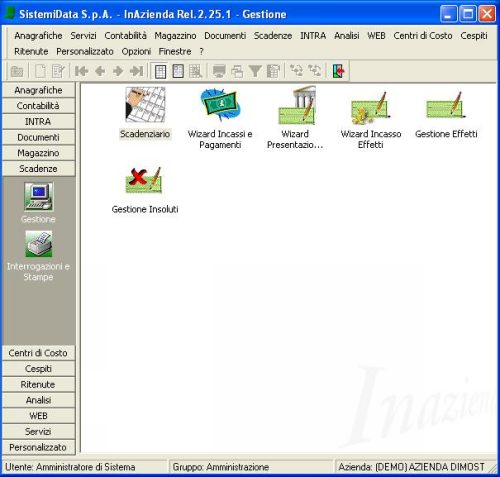Switch to form detail view icon
This screenshot has width=500, height=477.
click(178, 71)
